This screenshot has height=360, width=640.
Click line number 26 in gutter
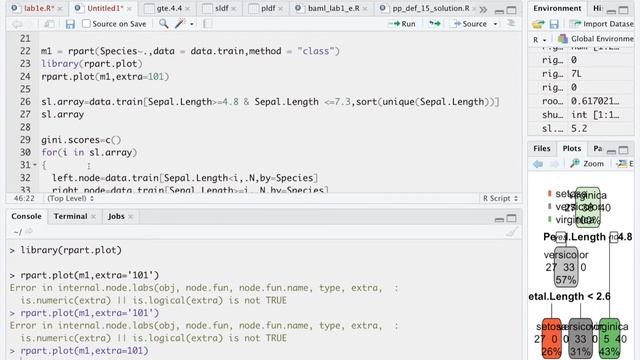[x=25, y=102]
